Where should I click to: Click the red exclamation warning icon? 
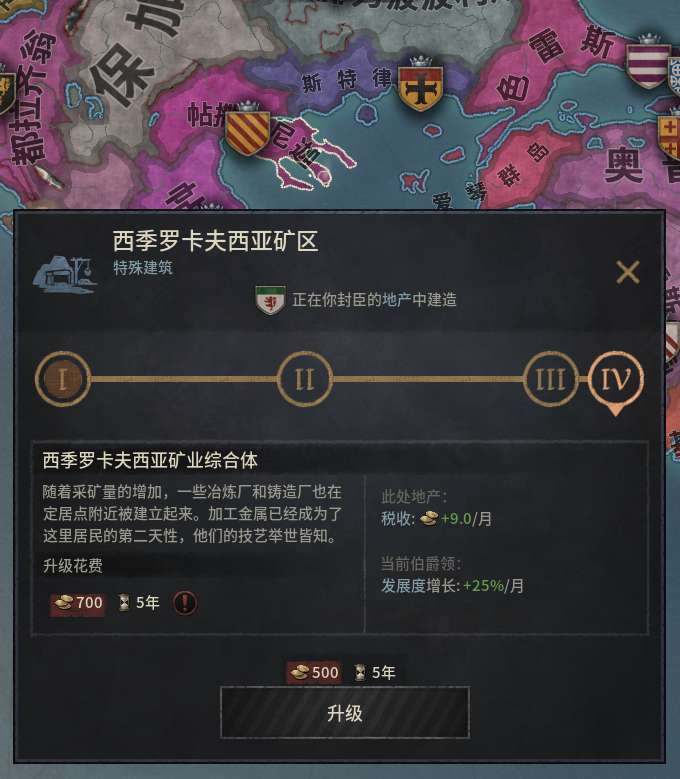tap(185, 603)
